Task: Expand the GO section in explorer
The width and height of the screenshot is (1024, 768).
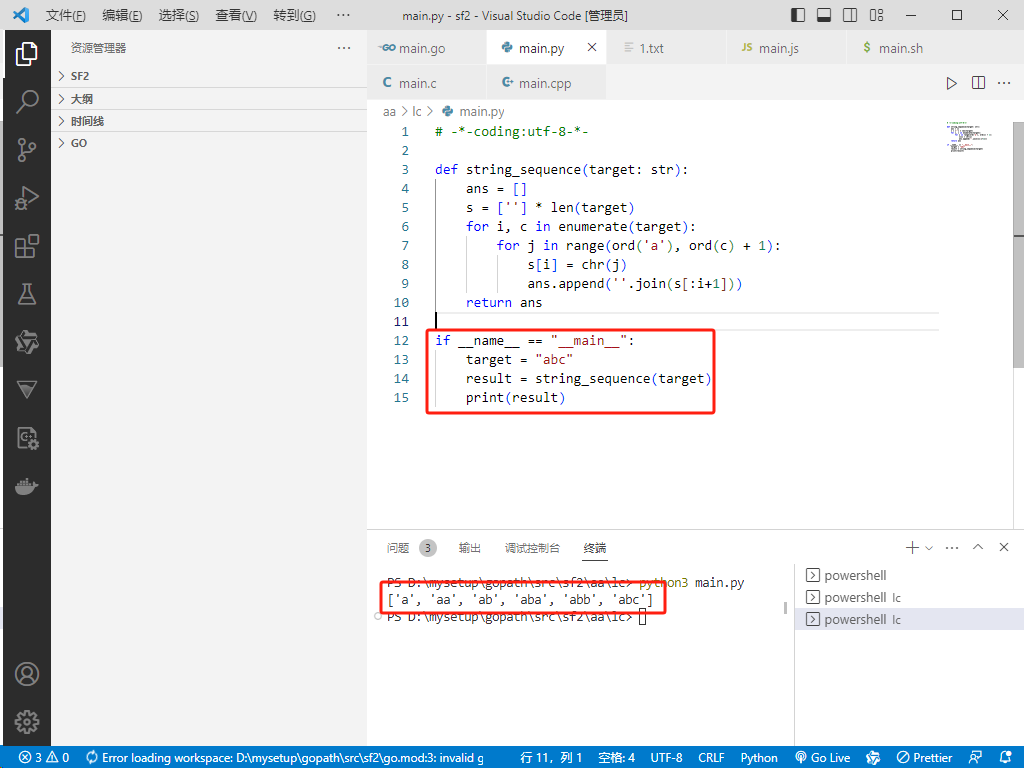Action: coord(209,143)
